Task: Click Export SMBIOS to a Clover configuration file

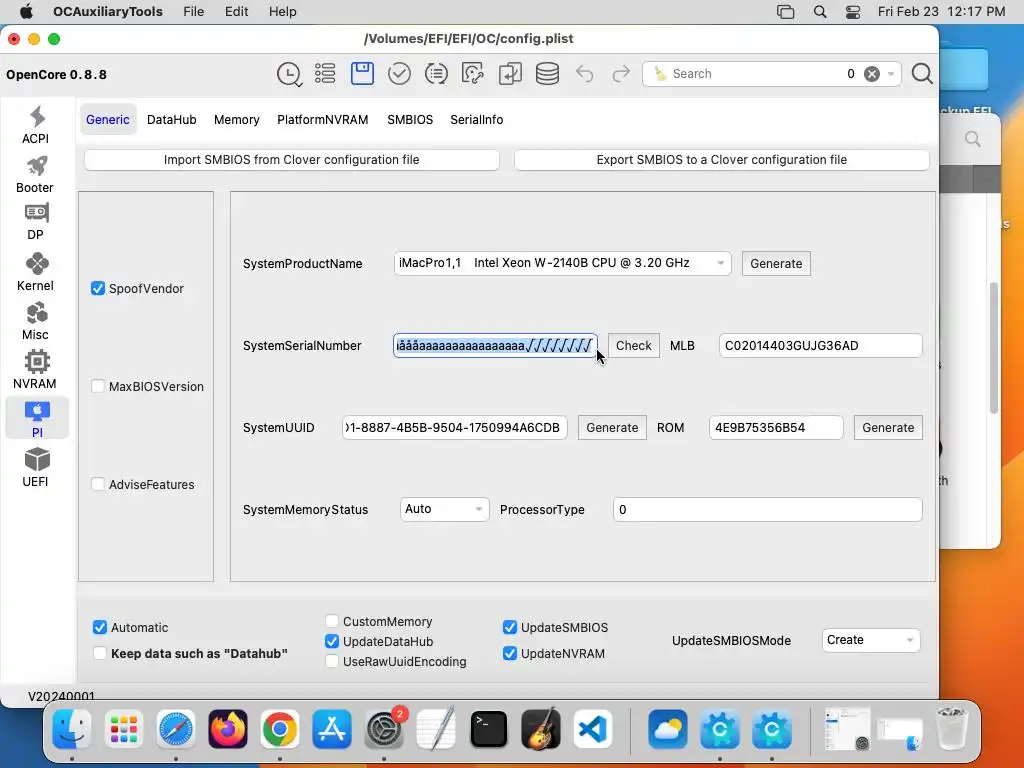Action: point(722,160)
